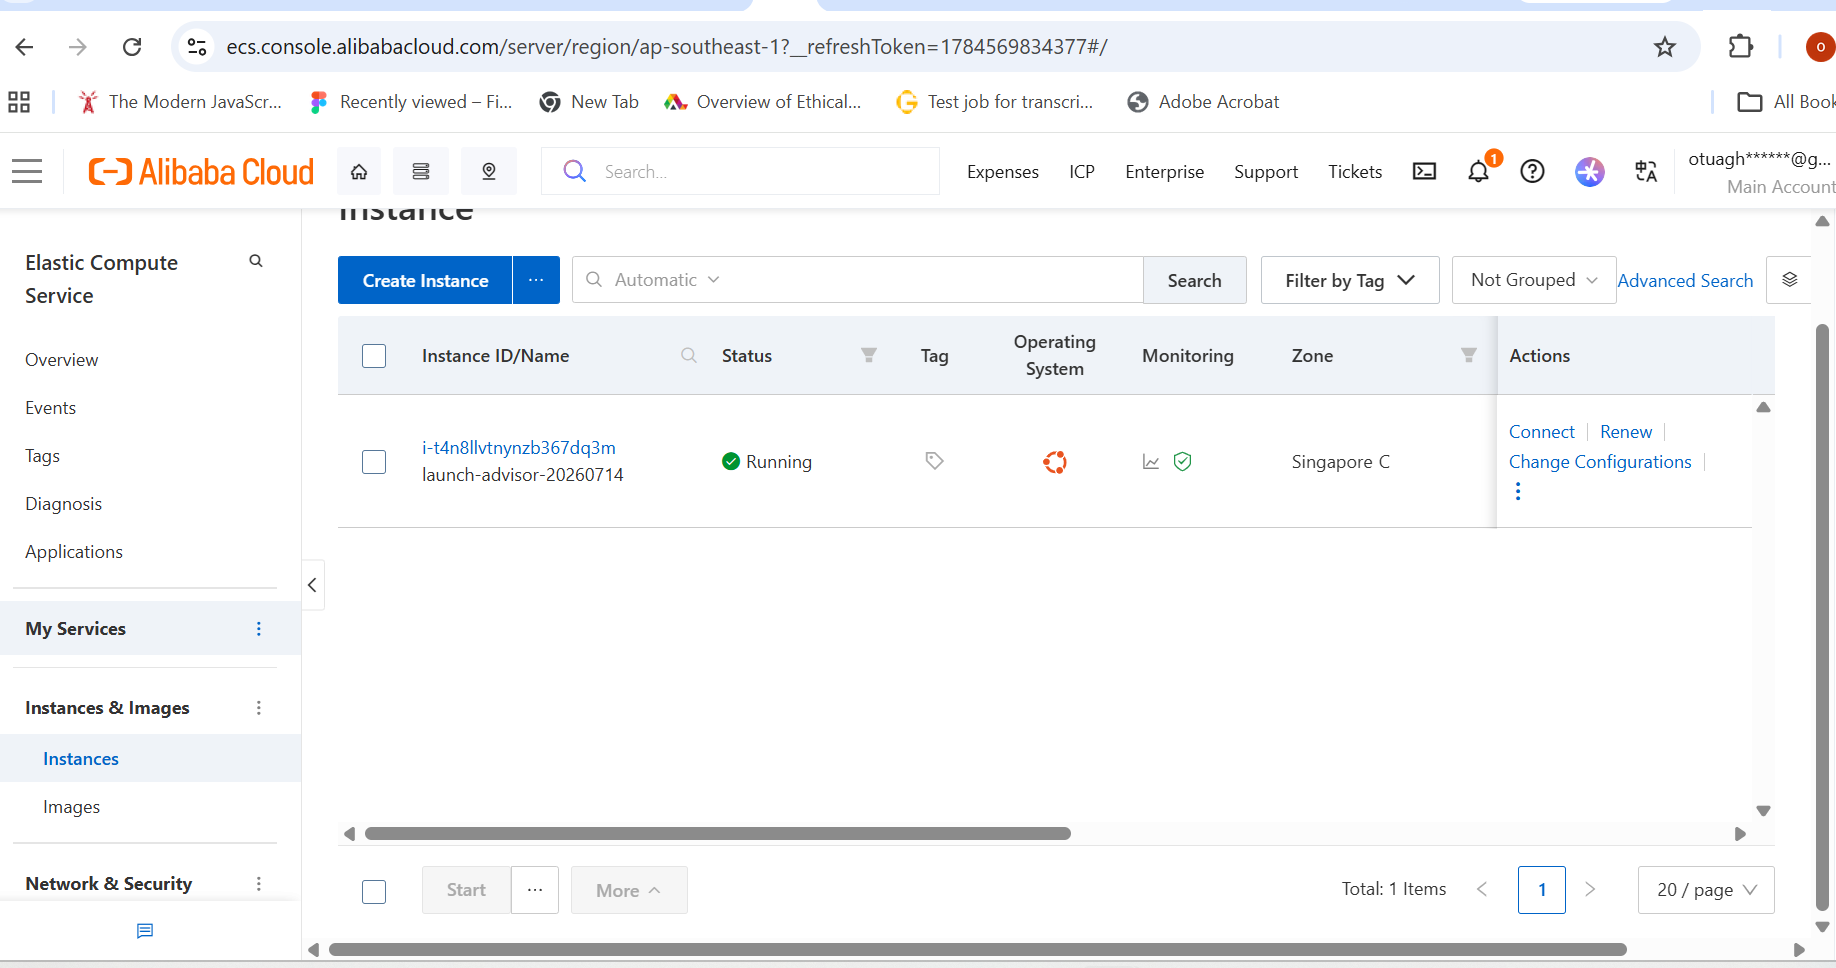Open Network & Security options dots
This screenshot has width=1836, height=968.
259,884
